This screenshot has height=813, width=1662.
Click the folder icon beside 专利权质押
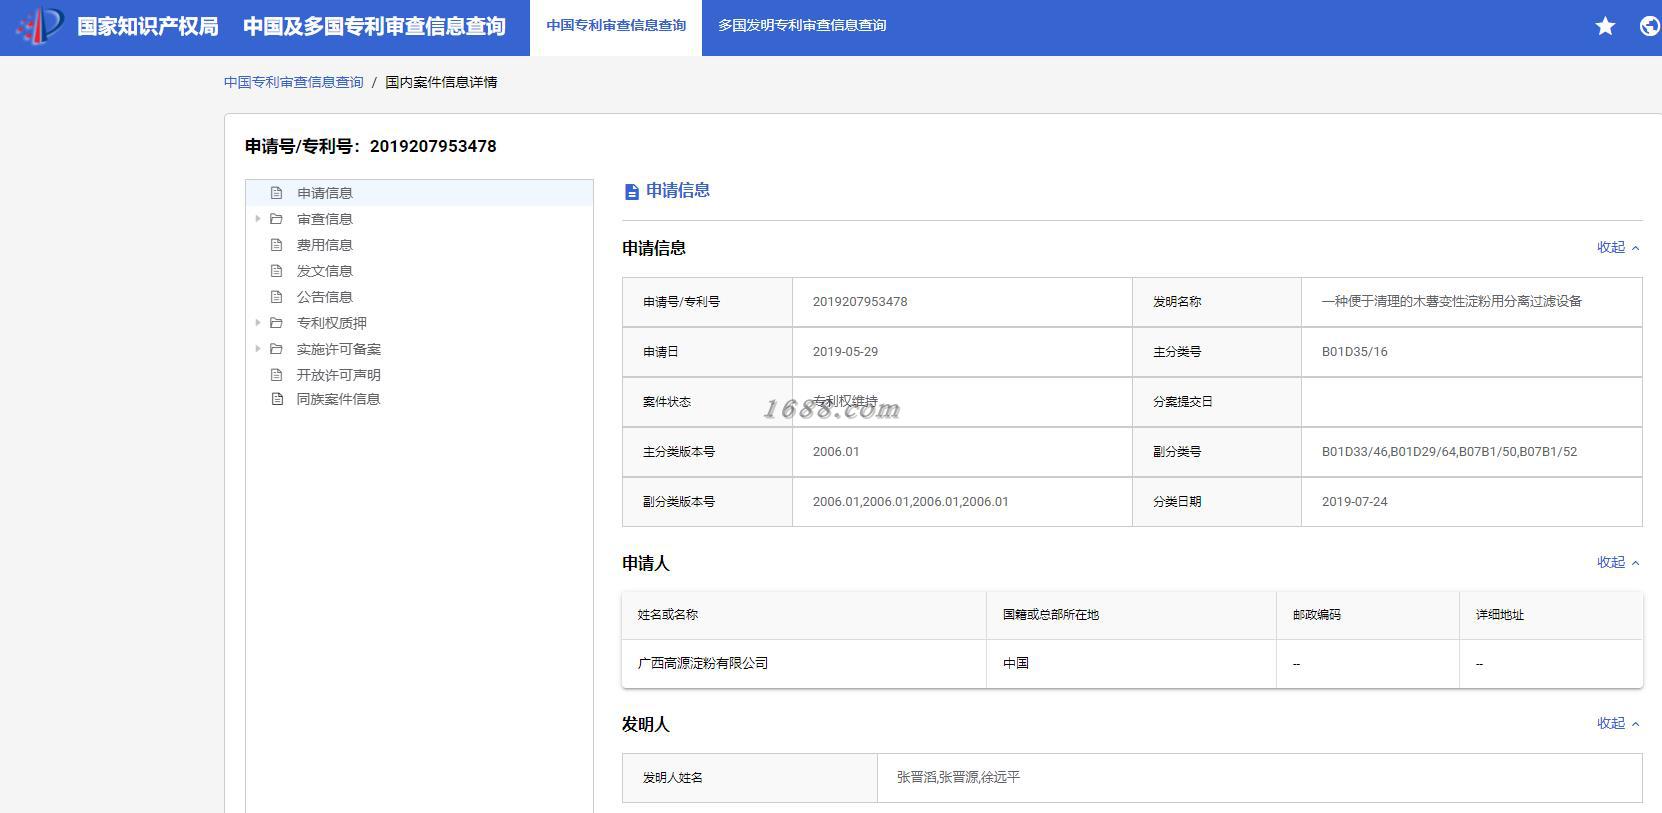click(x=277, y=323)
